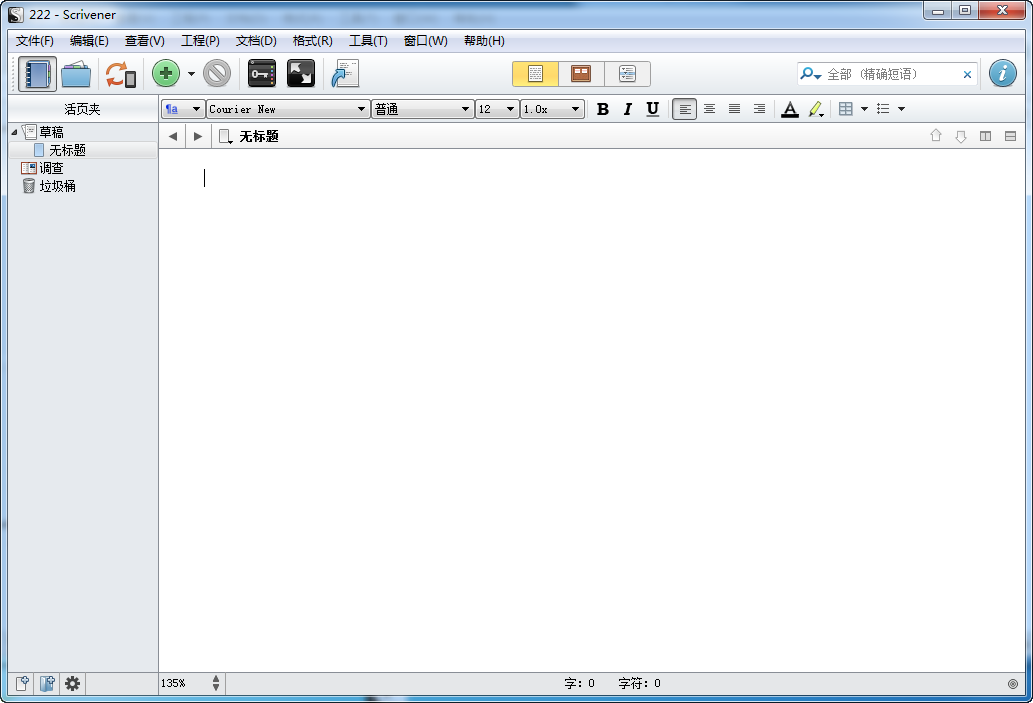Click the text color A button
Image resolution: width=1033 pixels, height=703 pixels.
[x=789, y=109]
